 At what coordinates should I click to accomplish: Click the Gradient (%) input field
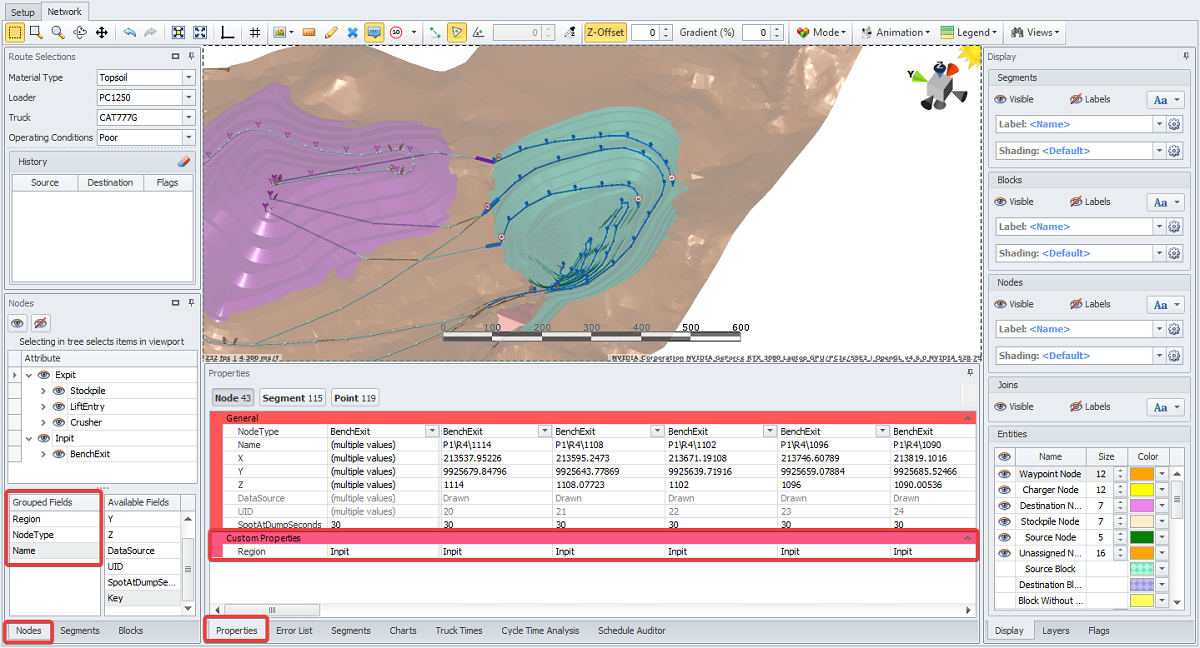[x=755, y=32]
